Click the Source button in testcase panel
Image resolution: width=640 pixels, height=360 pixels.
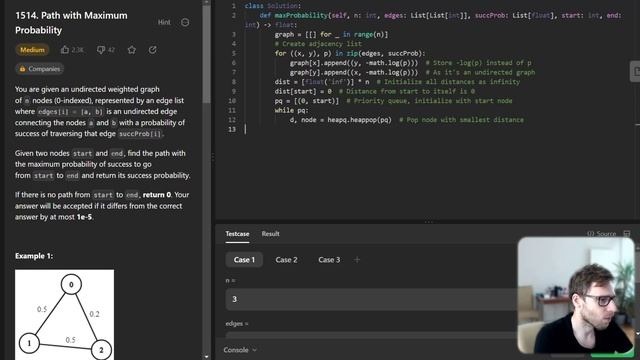point(601,234)
